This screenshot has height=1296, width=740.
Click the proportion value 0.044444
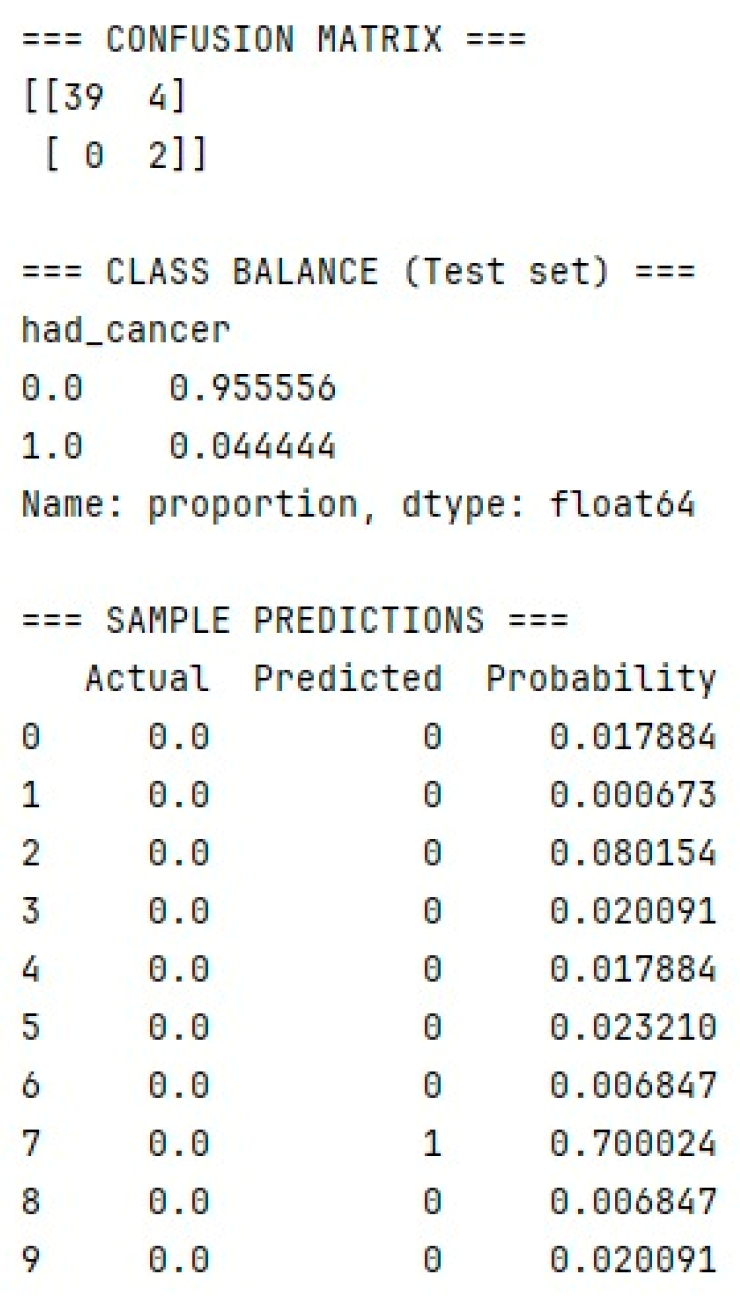pyautogui.click(x=252, y=446)
